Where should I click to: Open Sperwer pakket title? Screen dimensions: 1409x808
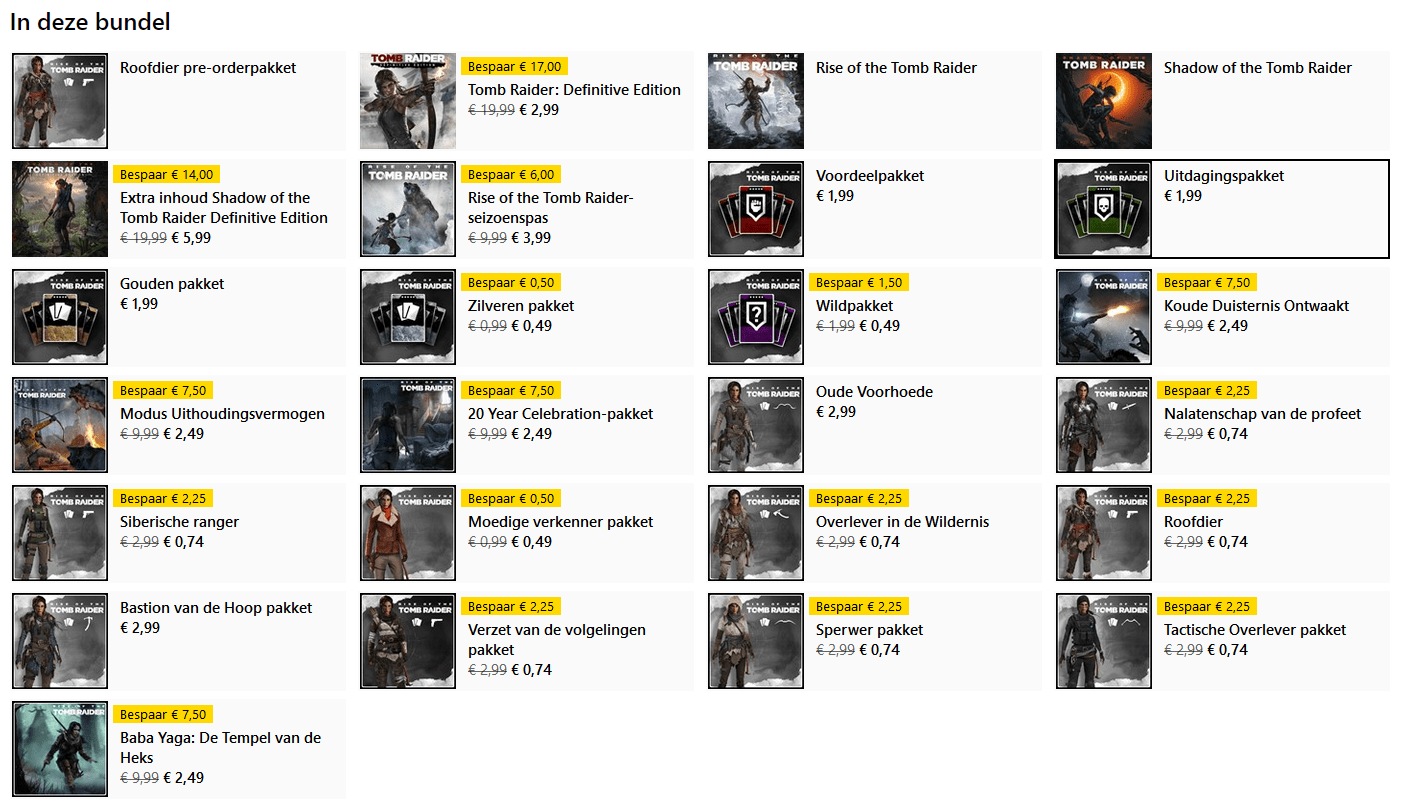[869, 630]
